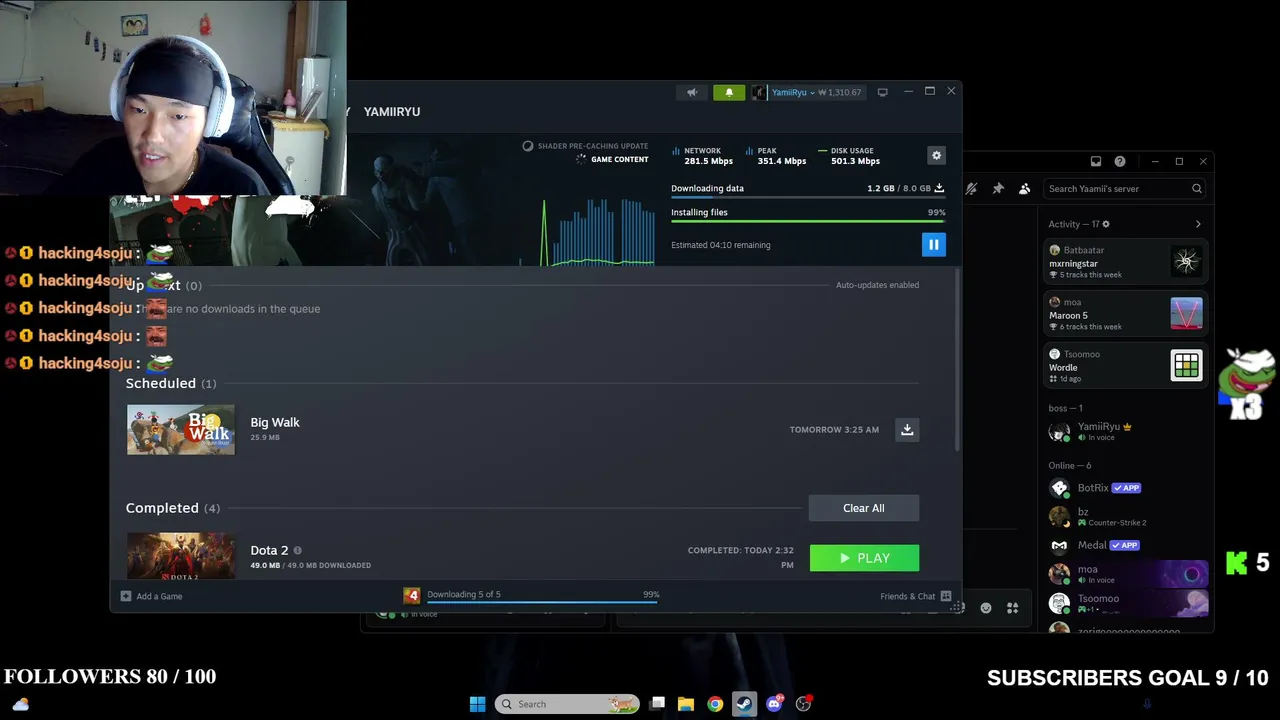Click the Installing files progress bar
The width and height of the screenshot is (1280, 720).
808,221
